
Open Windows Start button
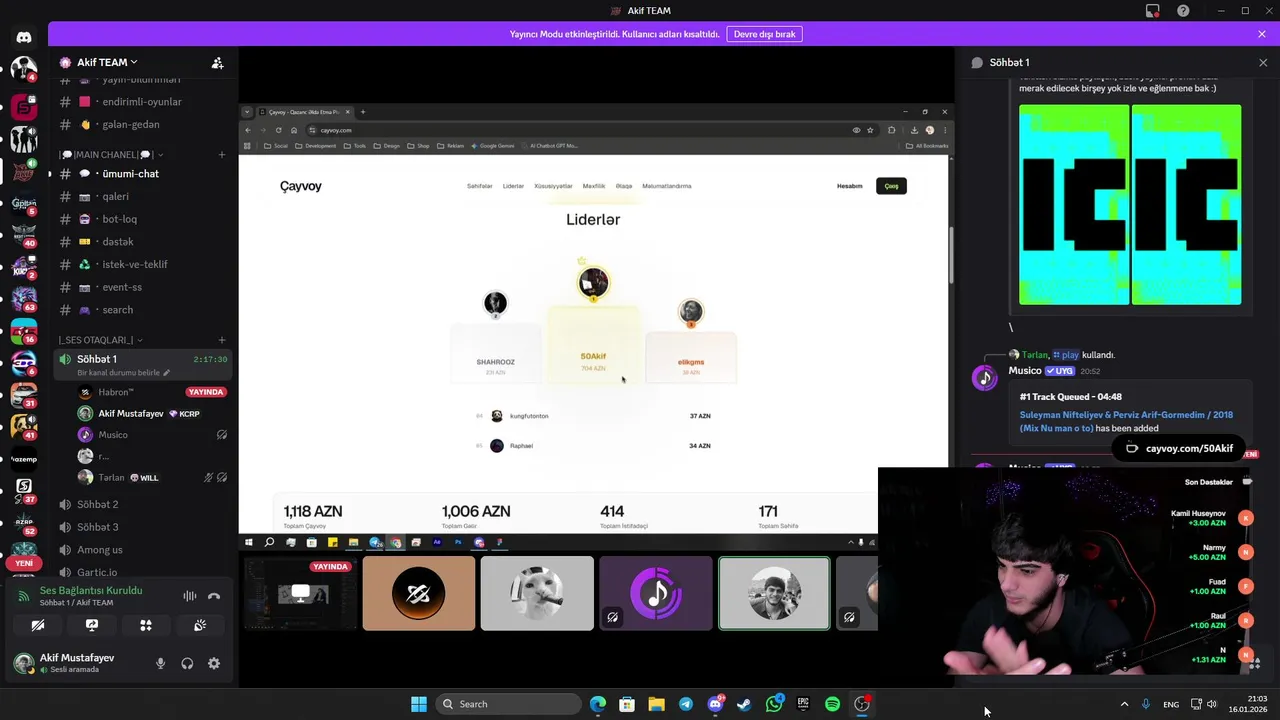419,704
